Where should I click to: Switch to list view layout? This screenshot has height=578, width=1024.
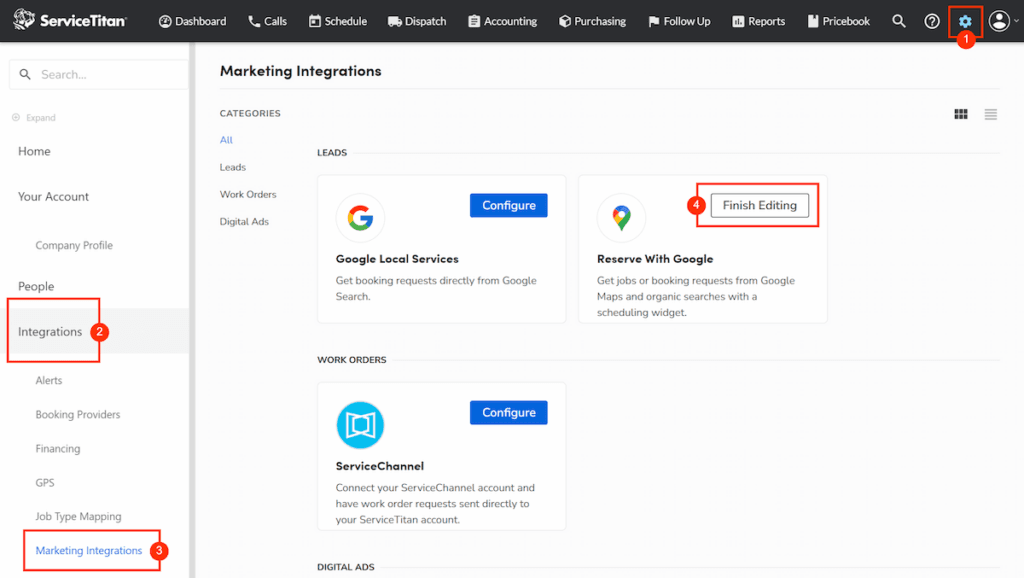(992, 114)
